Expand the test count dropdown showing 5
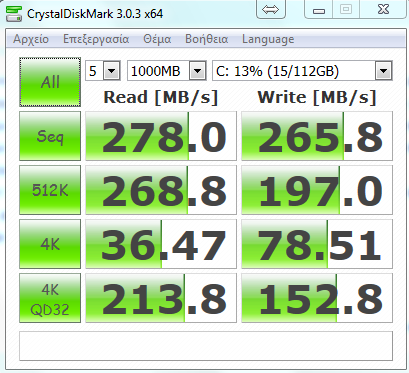 click(111, 71)
